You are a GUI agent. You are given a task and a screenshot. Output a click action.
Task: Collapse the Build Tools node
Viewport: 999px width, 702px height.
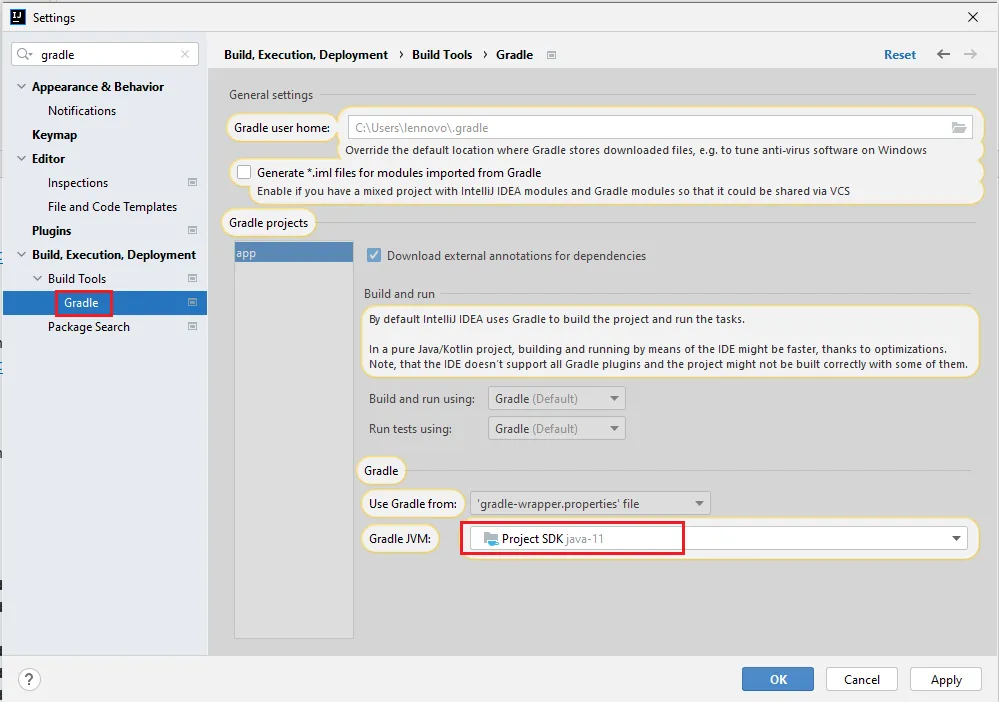38,278
